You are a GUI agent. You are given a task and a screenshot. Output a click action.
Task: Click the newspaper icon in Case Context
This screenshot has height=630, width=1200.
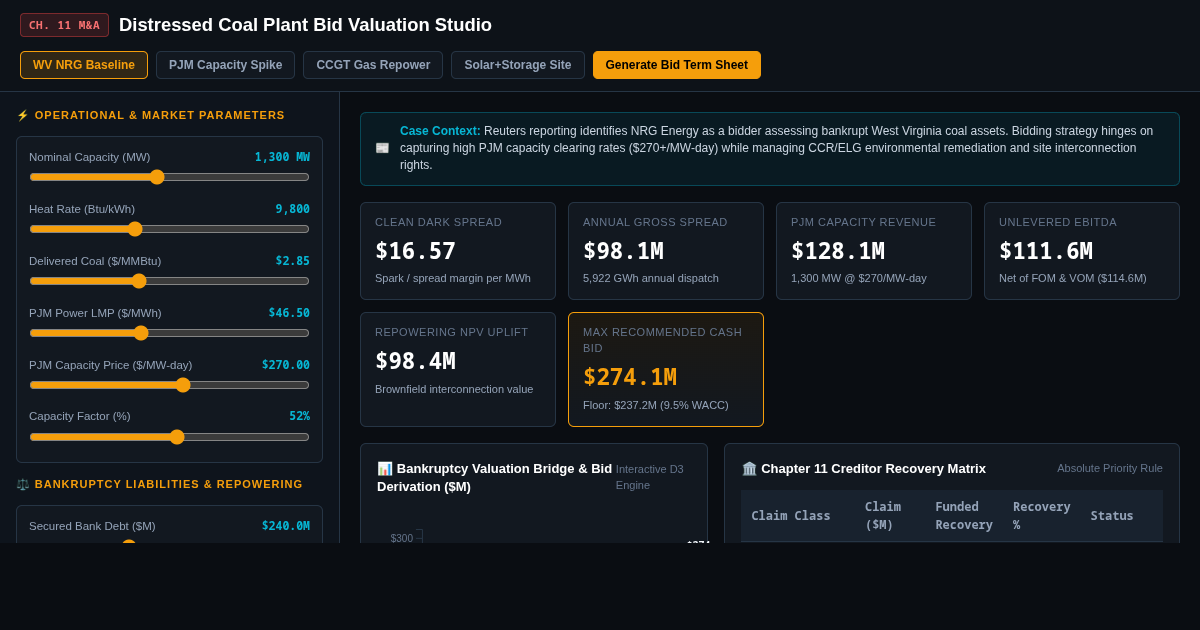(382, 148)
